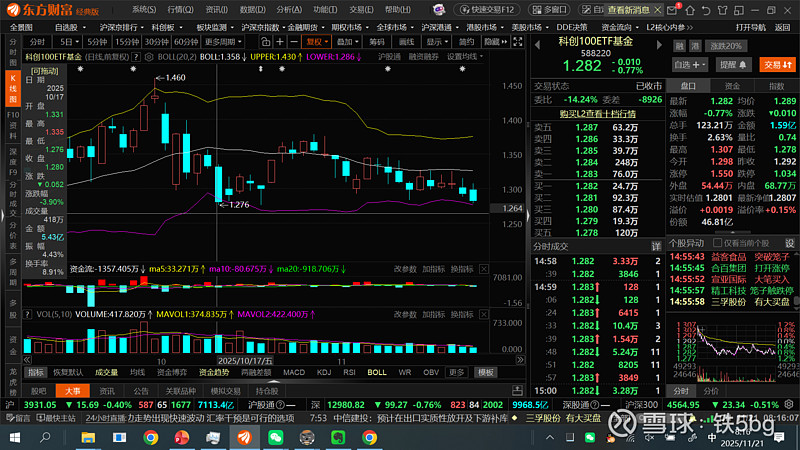Image resolution: width=800 pixels, height=450 pixels.
Task: Toggle the 港 tag button
Action: click(x=695, y=46)
